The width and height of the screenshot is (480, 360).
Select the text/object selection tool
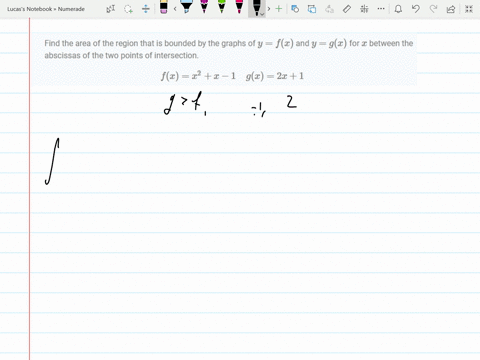tap(111, 9)
